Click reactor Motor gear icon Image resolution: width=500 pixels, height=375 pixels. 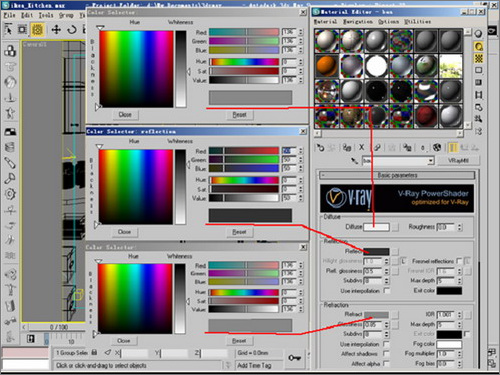[10, 194]
